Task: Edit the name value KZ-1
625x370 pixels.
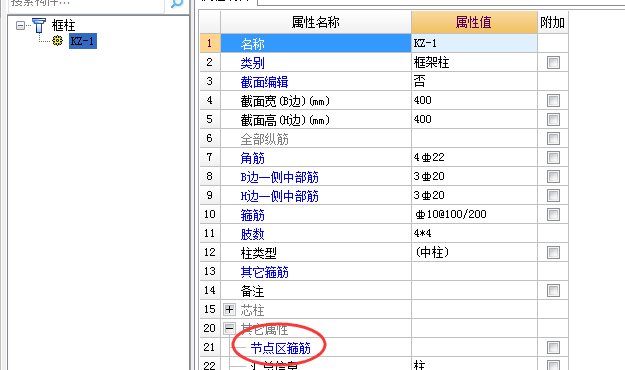Action: pyautogui.click(x=474, y=43)
